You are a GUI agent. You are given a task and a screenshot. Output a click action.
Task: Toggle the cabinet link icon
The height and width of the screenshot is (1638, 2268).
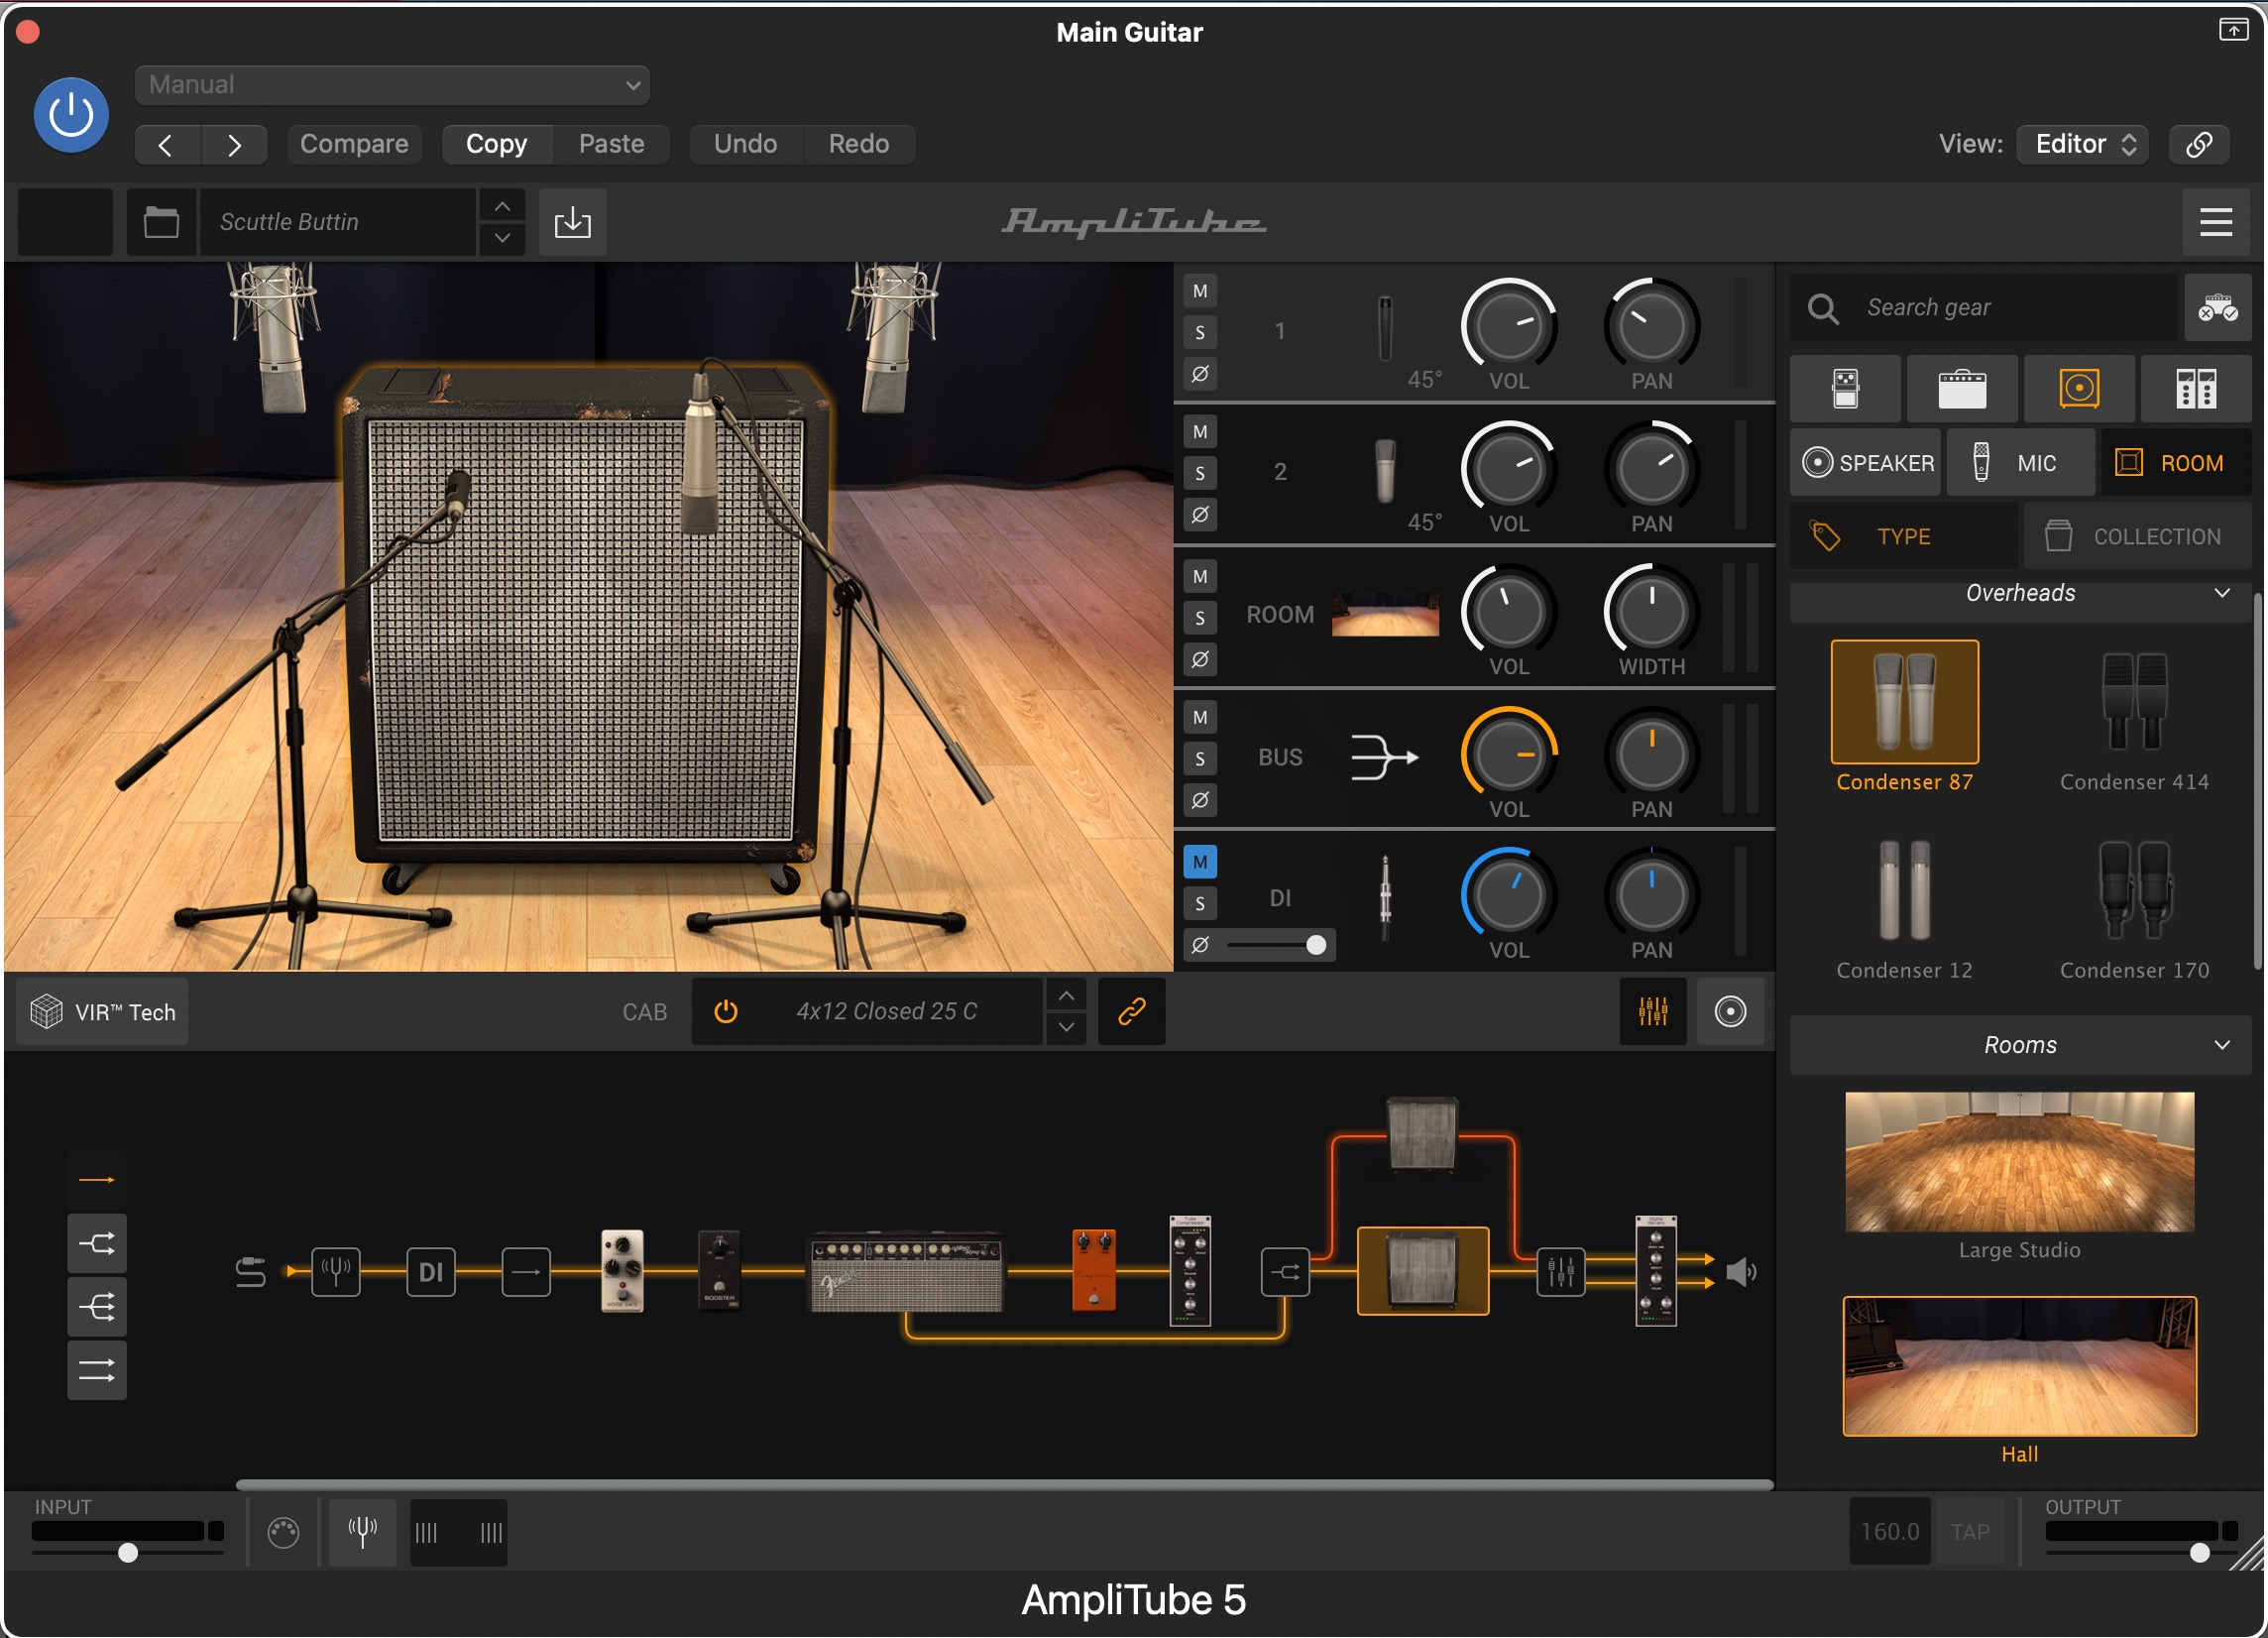1131,1012
